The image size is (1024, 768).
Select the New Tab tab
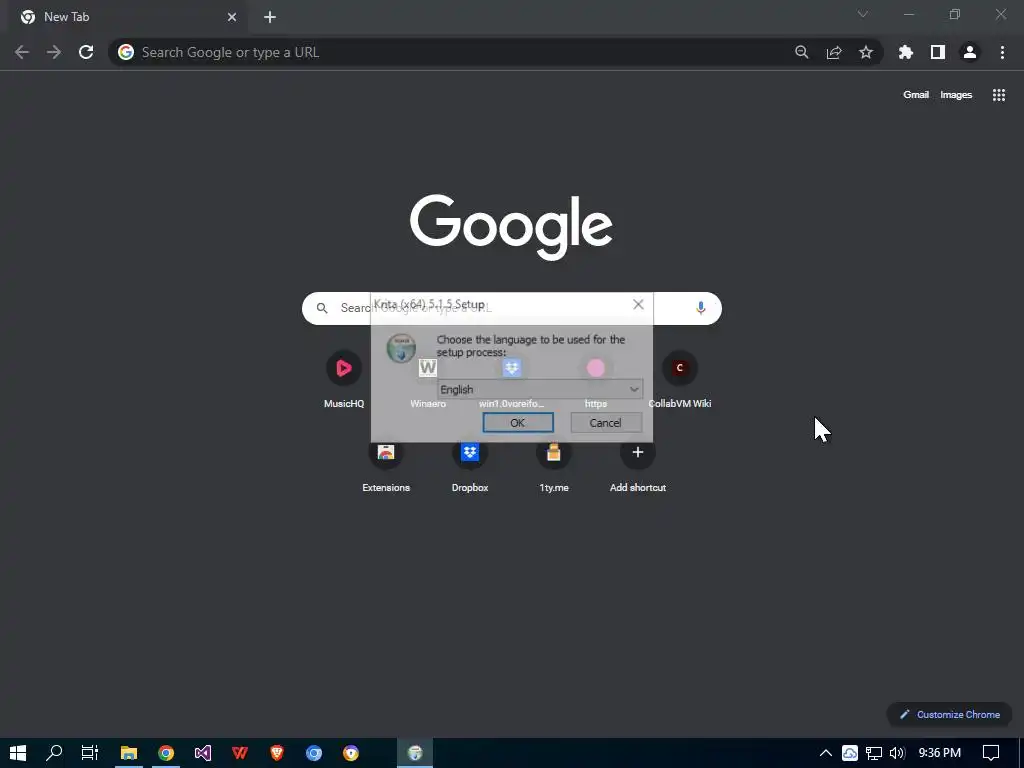click(x=128, y=17)
